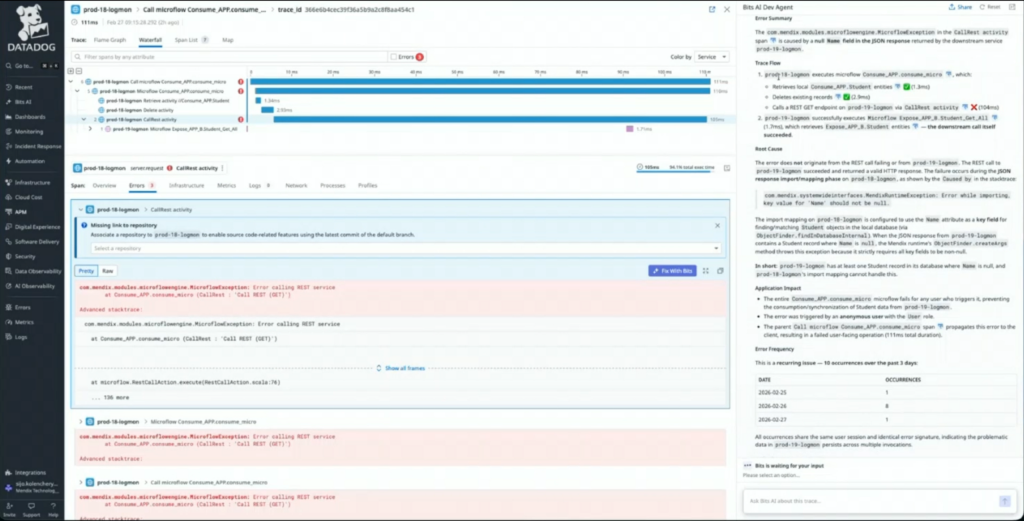Select the Pretty stacktrace view
Viewport: 1024px width, 521px height.
pos(87,271)
